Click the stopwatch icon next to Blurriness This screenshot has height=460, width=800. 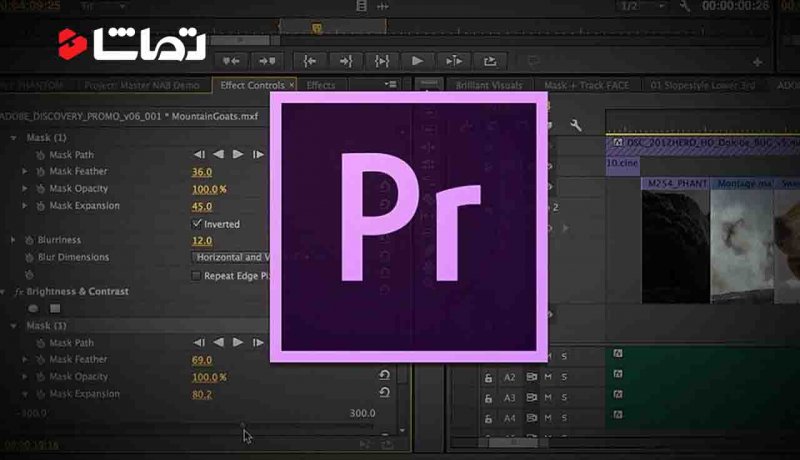[41, 241]
